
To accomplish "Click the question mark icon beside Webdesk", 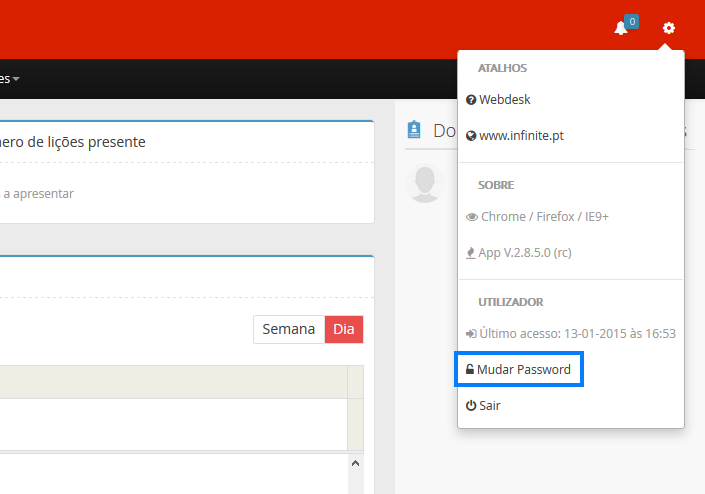I will point(471,100).
